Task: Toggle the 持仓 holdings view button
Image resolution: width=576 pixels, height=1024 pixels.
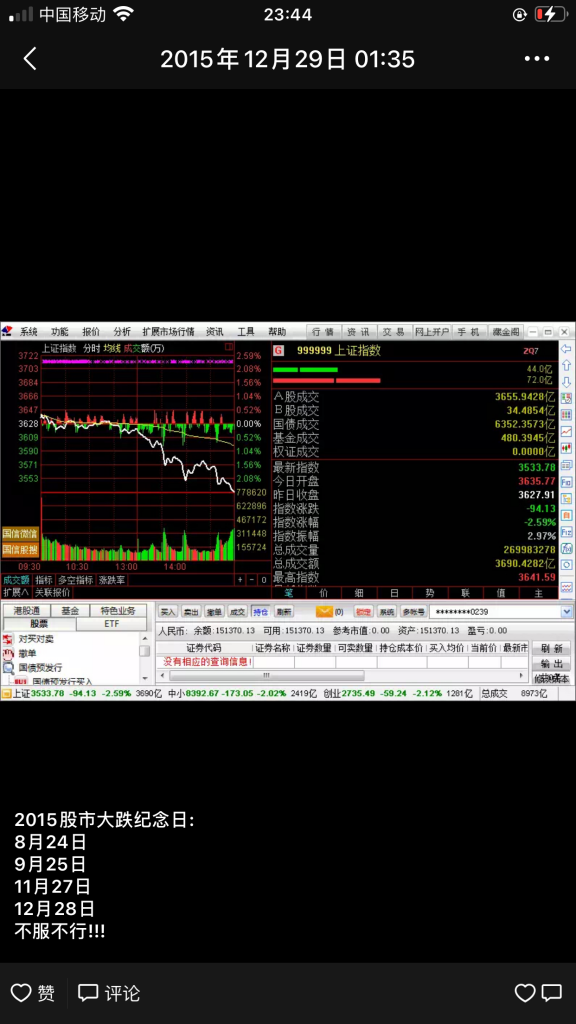Action: (260, 612)
